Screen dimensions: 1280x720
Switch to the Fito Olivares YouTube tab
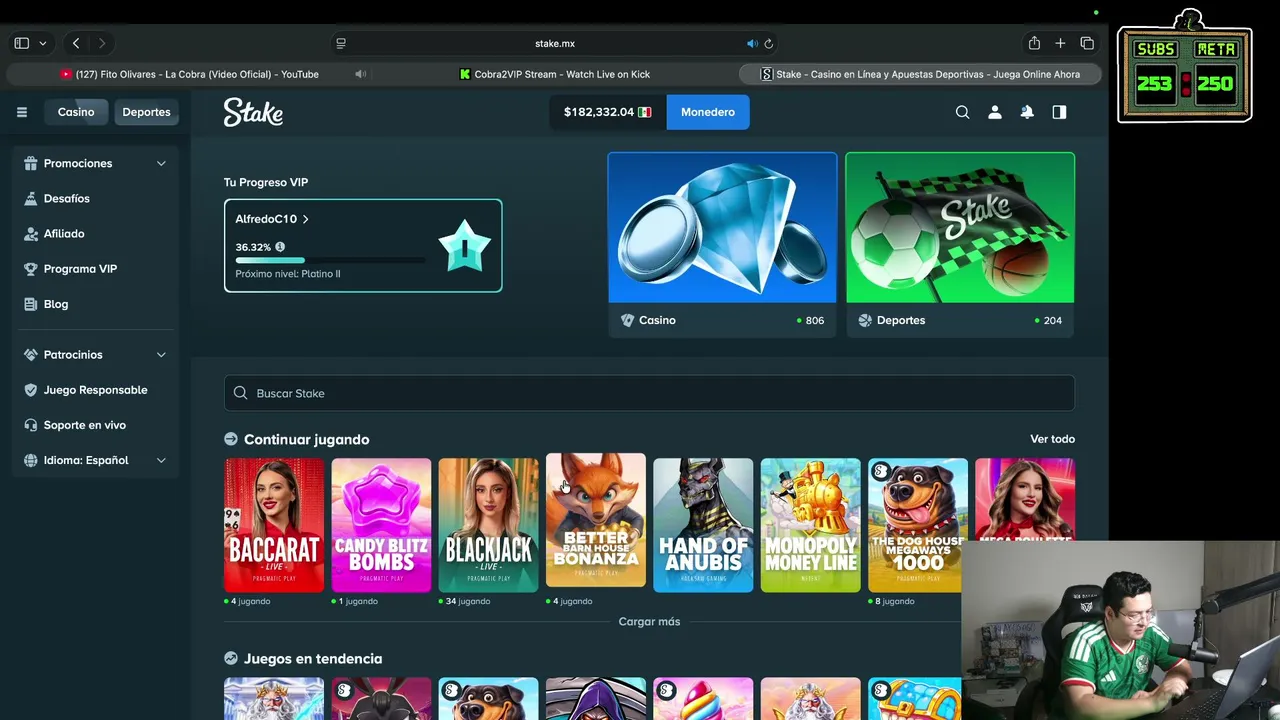189,74
